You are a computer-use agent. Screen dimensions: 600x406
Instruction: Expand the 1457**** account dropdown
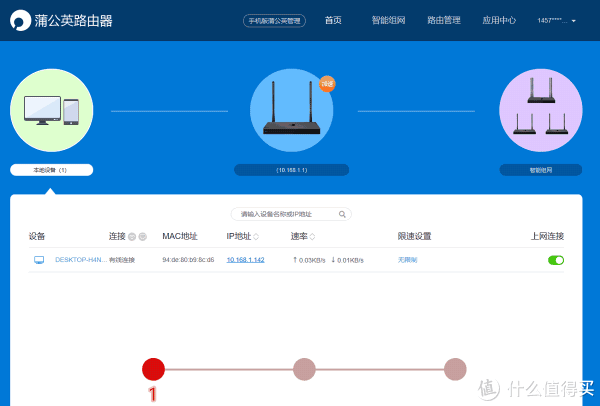556,21
